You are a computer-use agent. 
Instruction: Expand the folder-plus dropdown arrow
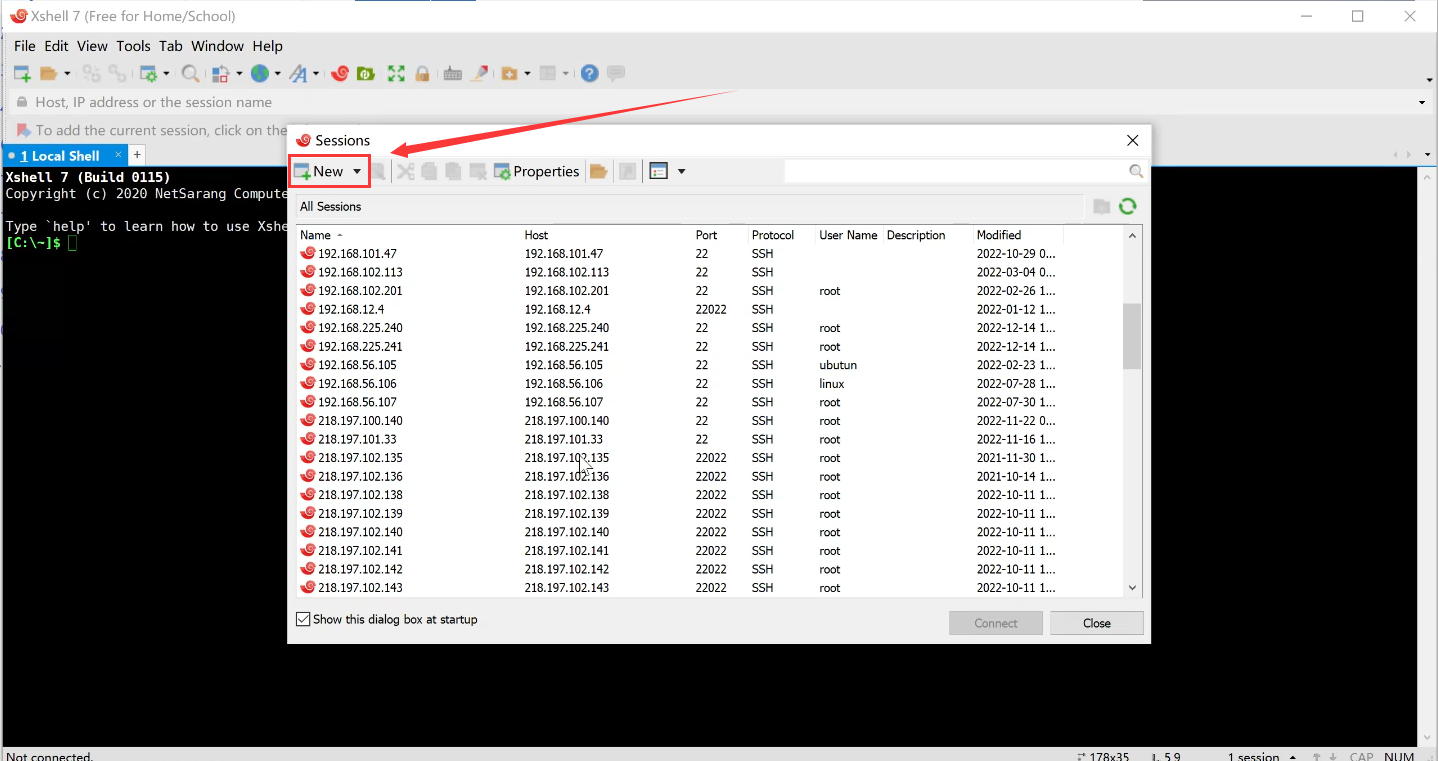527,74
